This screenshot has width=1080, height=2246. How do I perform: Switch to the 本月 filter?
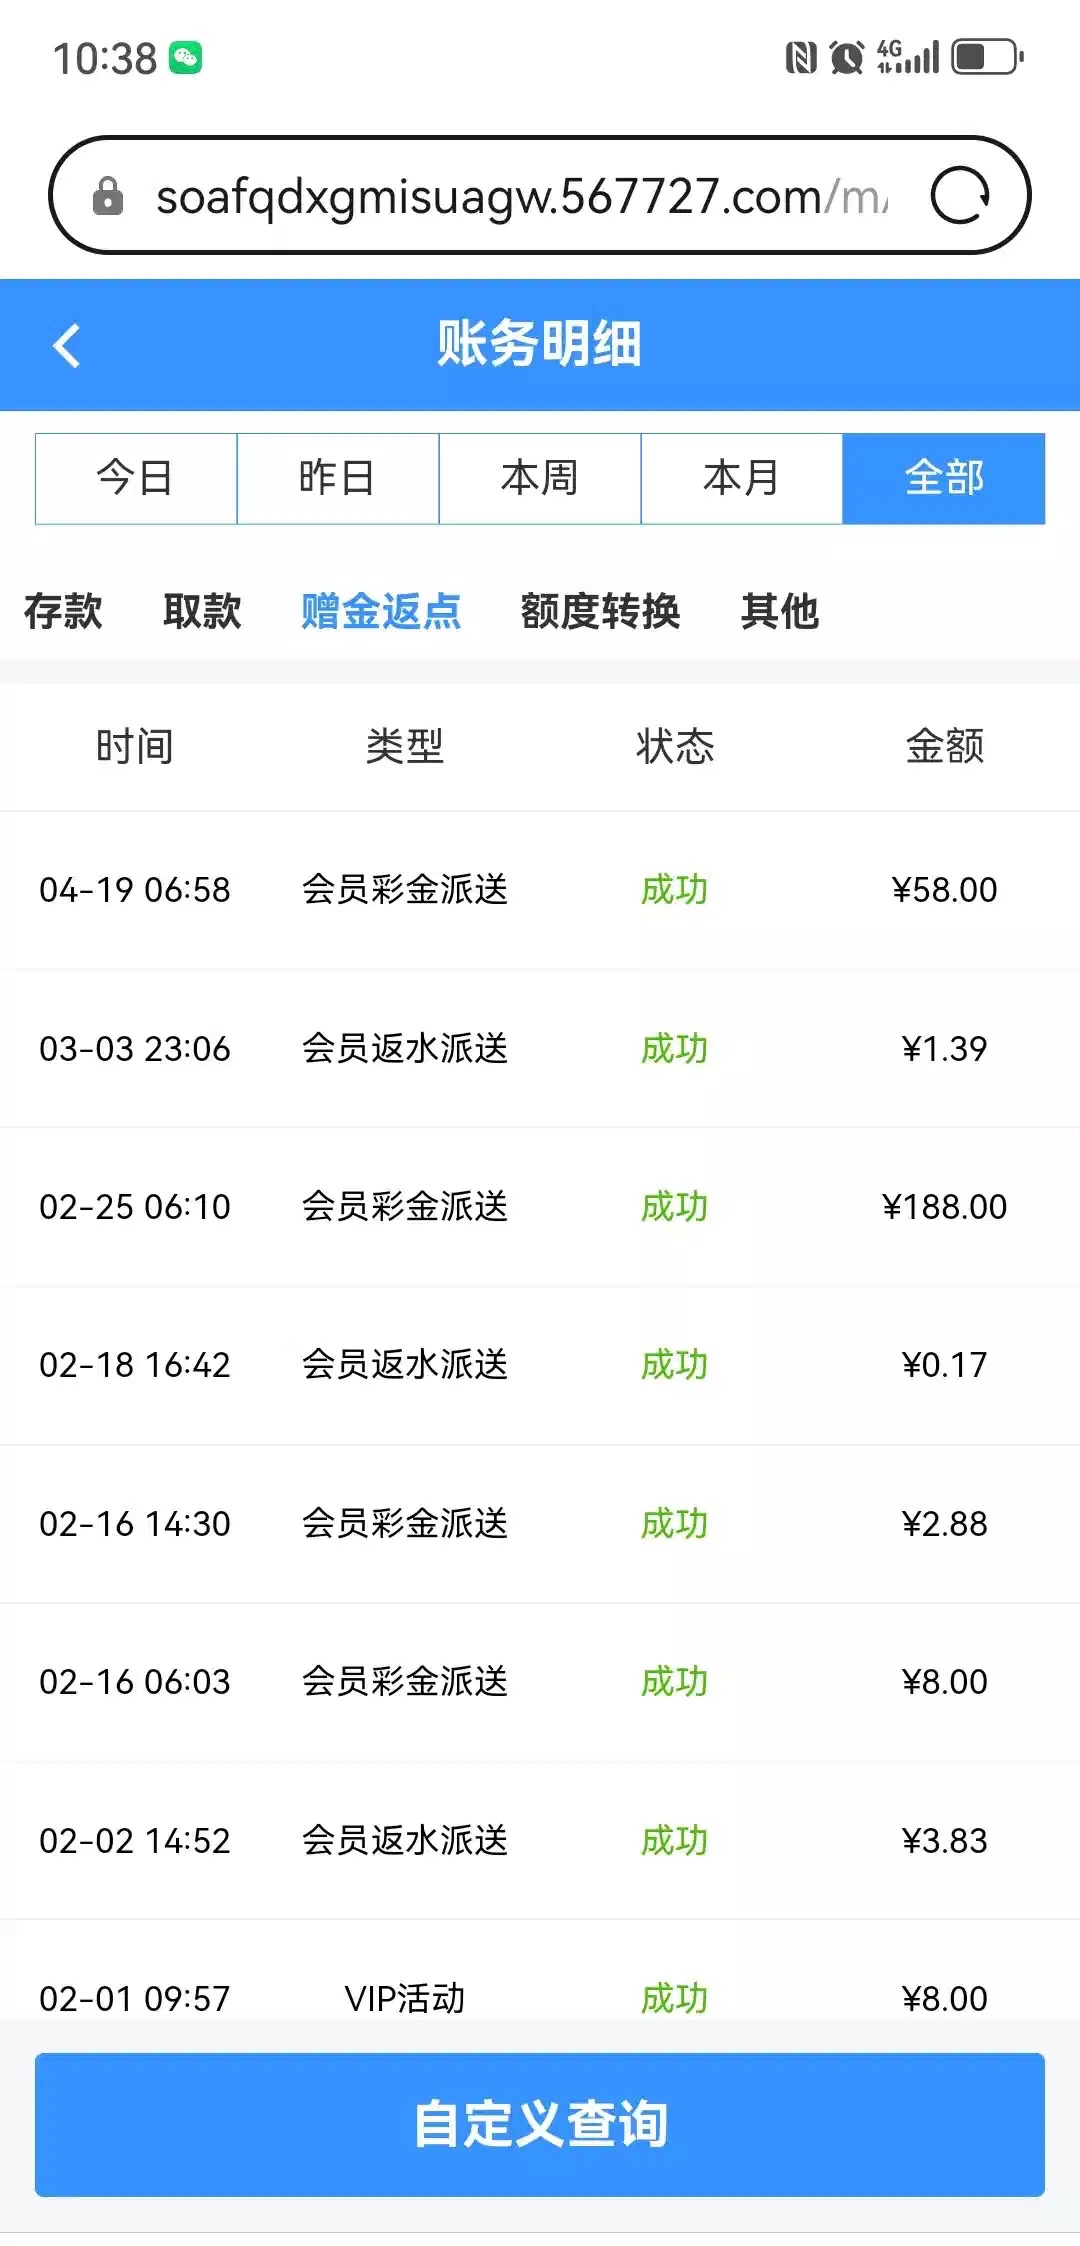tap(742, 478)
